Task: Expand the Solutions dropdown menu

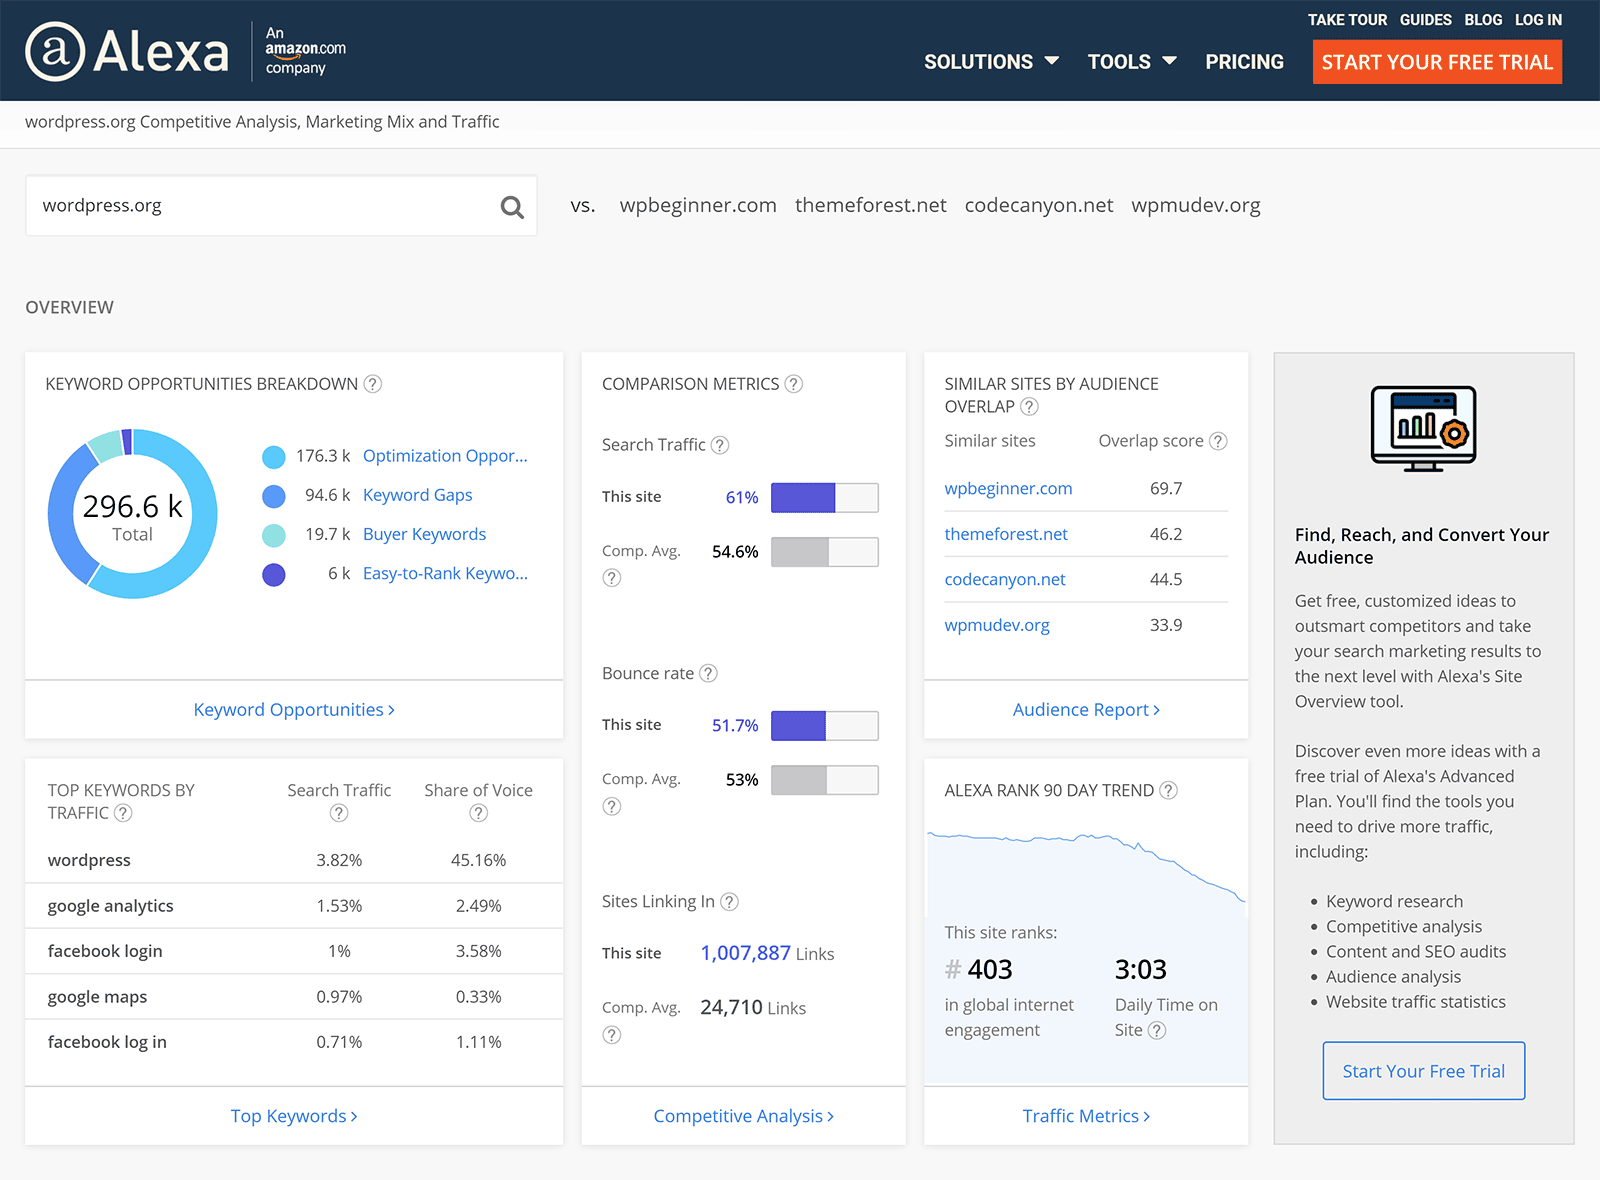Action: (991, 62)
